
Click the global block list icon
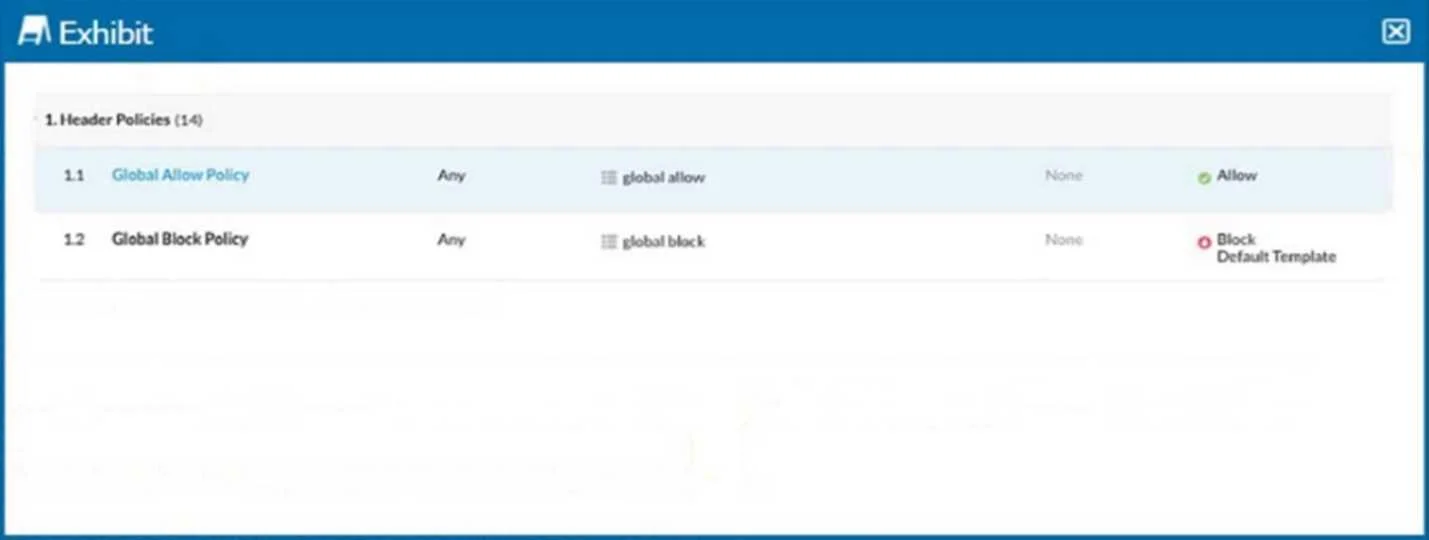click(x=609, y=241)
